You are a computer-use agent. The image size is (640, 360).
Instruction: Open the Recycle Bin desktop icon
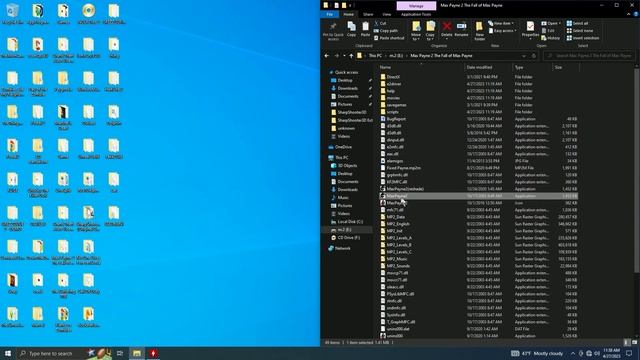coord(12,14)
